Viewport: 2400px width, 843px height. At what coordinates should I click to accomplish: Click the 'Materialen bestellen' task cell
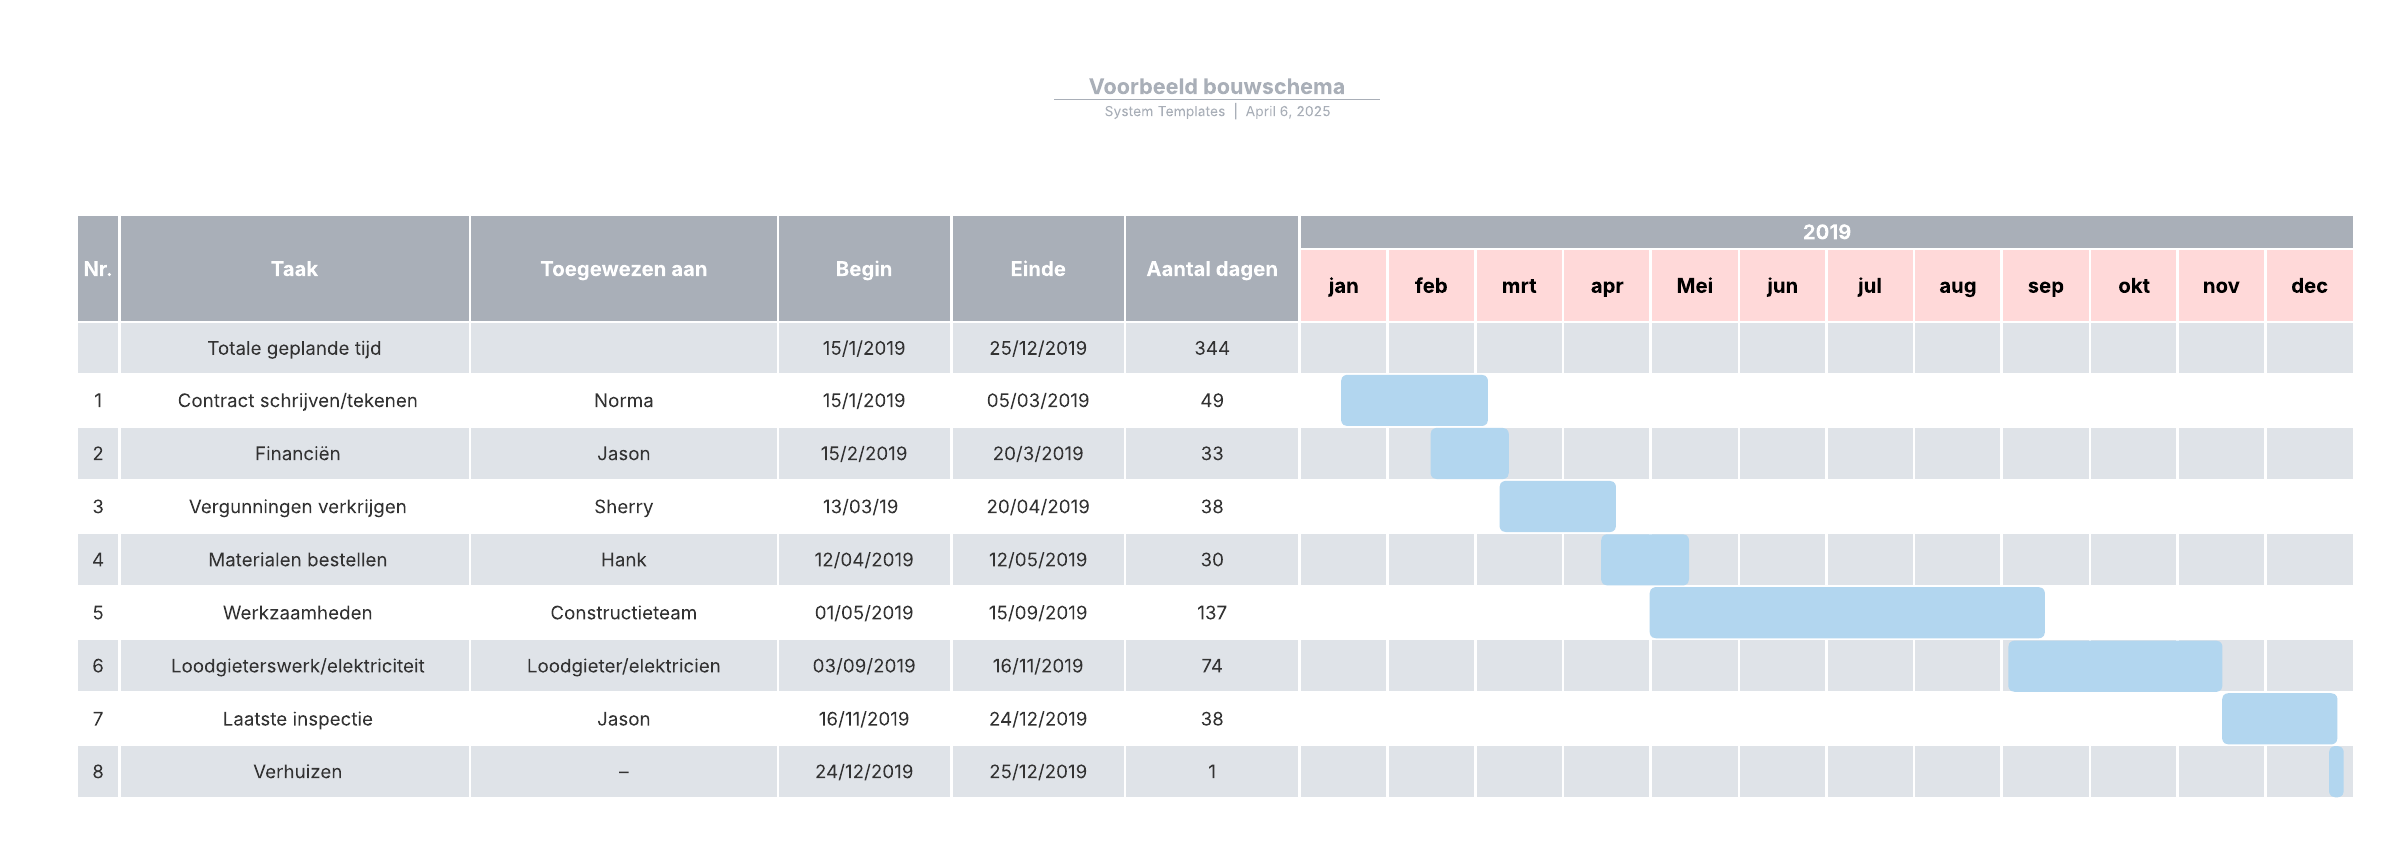[297, 559]
